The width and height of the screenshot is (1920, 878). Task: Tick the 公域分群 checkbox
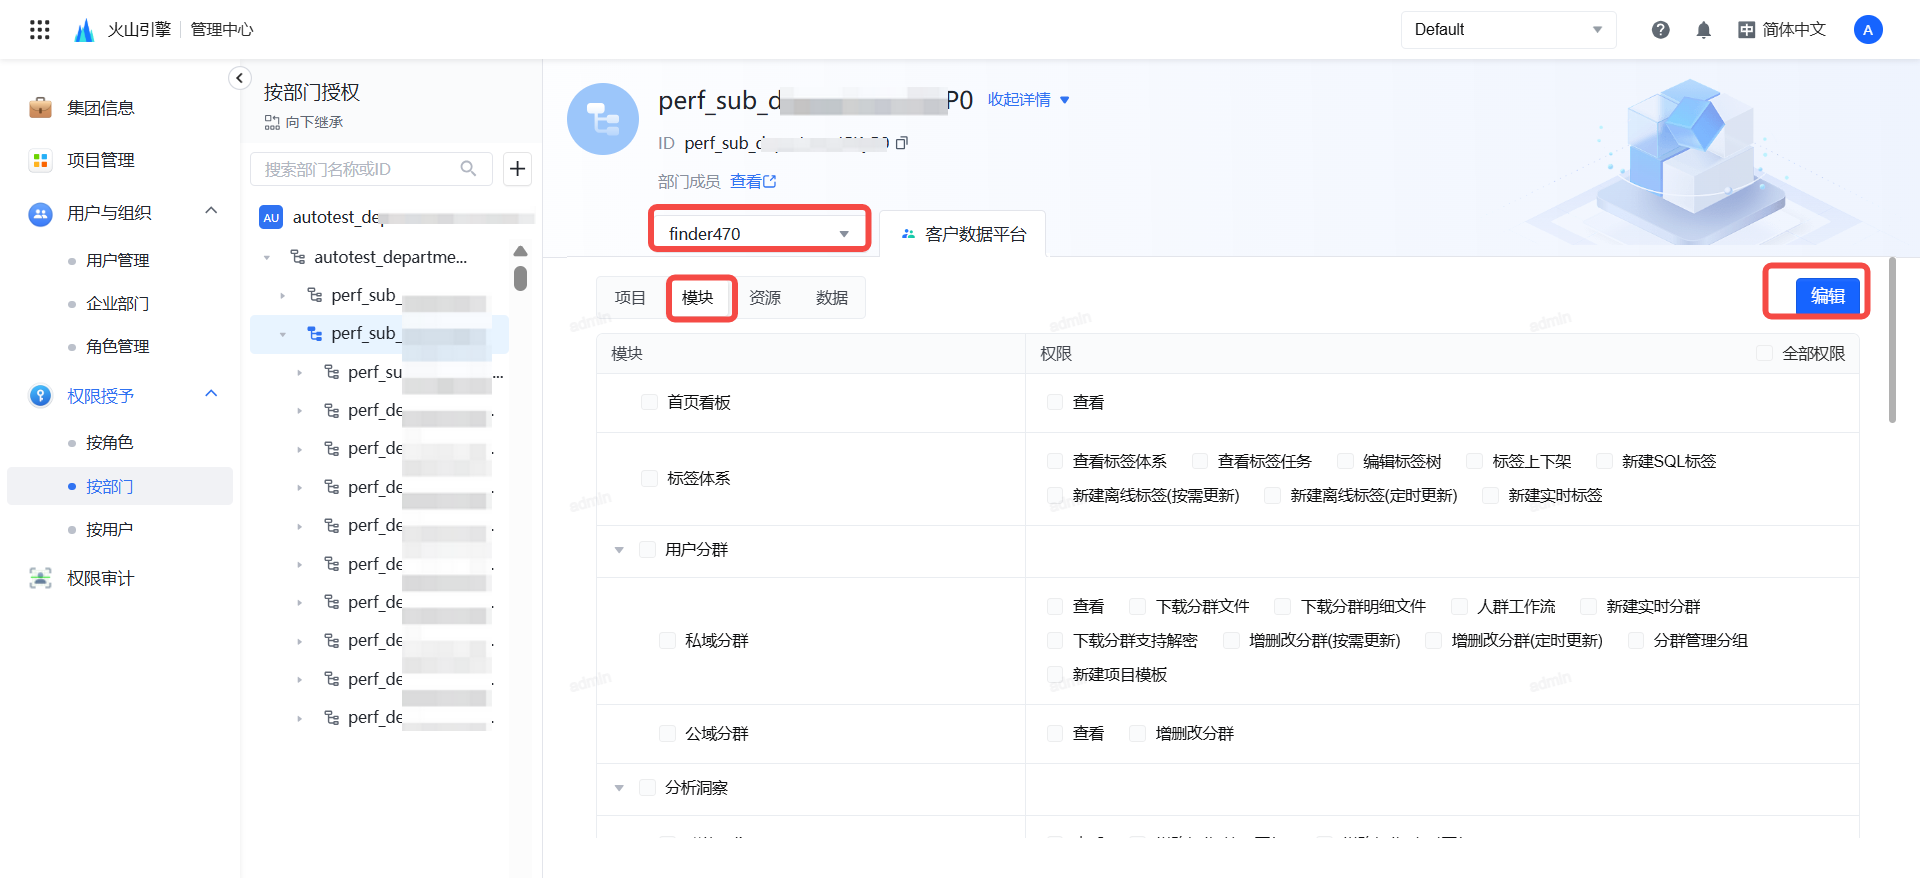[667, 733]
